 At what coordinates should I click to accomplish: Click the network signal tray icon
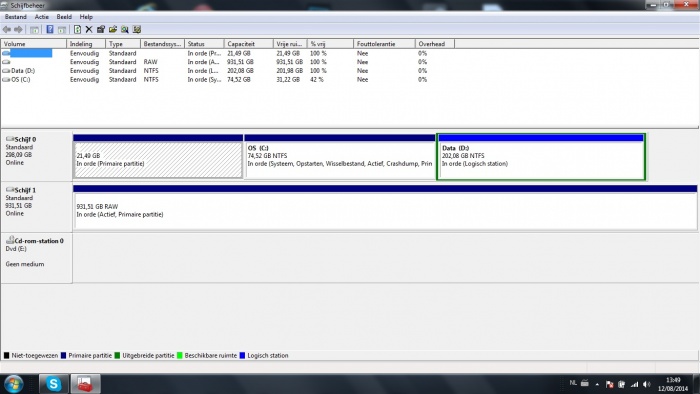click(x=634, y=384)
